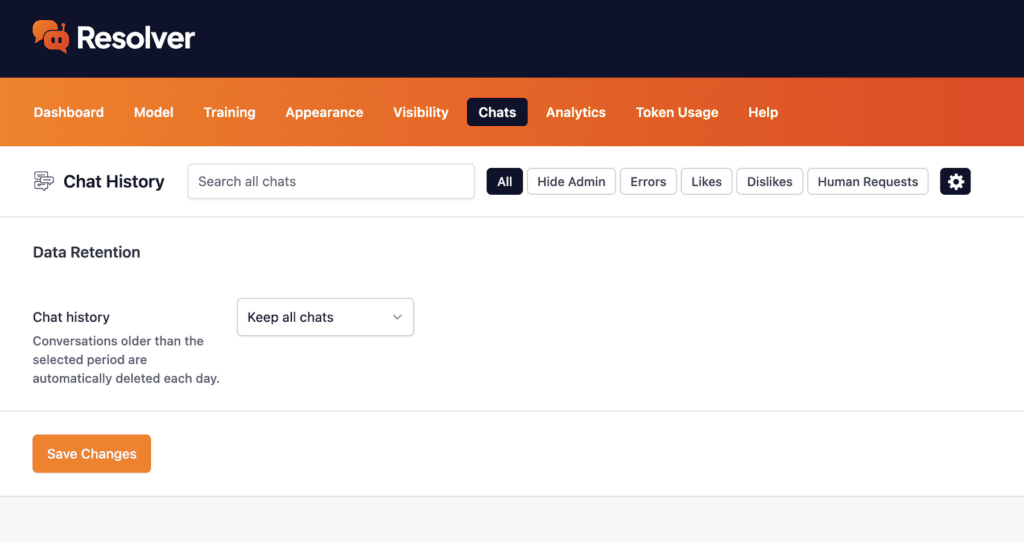The image size is (1024, 542).
Task: Open the Model tab
Action: 153,112
